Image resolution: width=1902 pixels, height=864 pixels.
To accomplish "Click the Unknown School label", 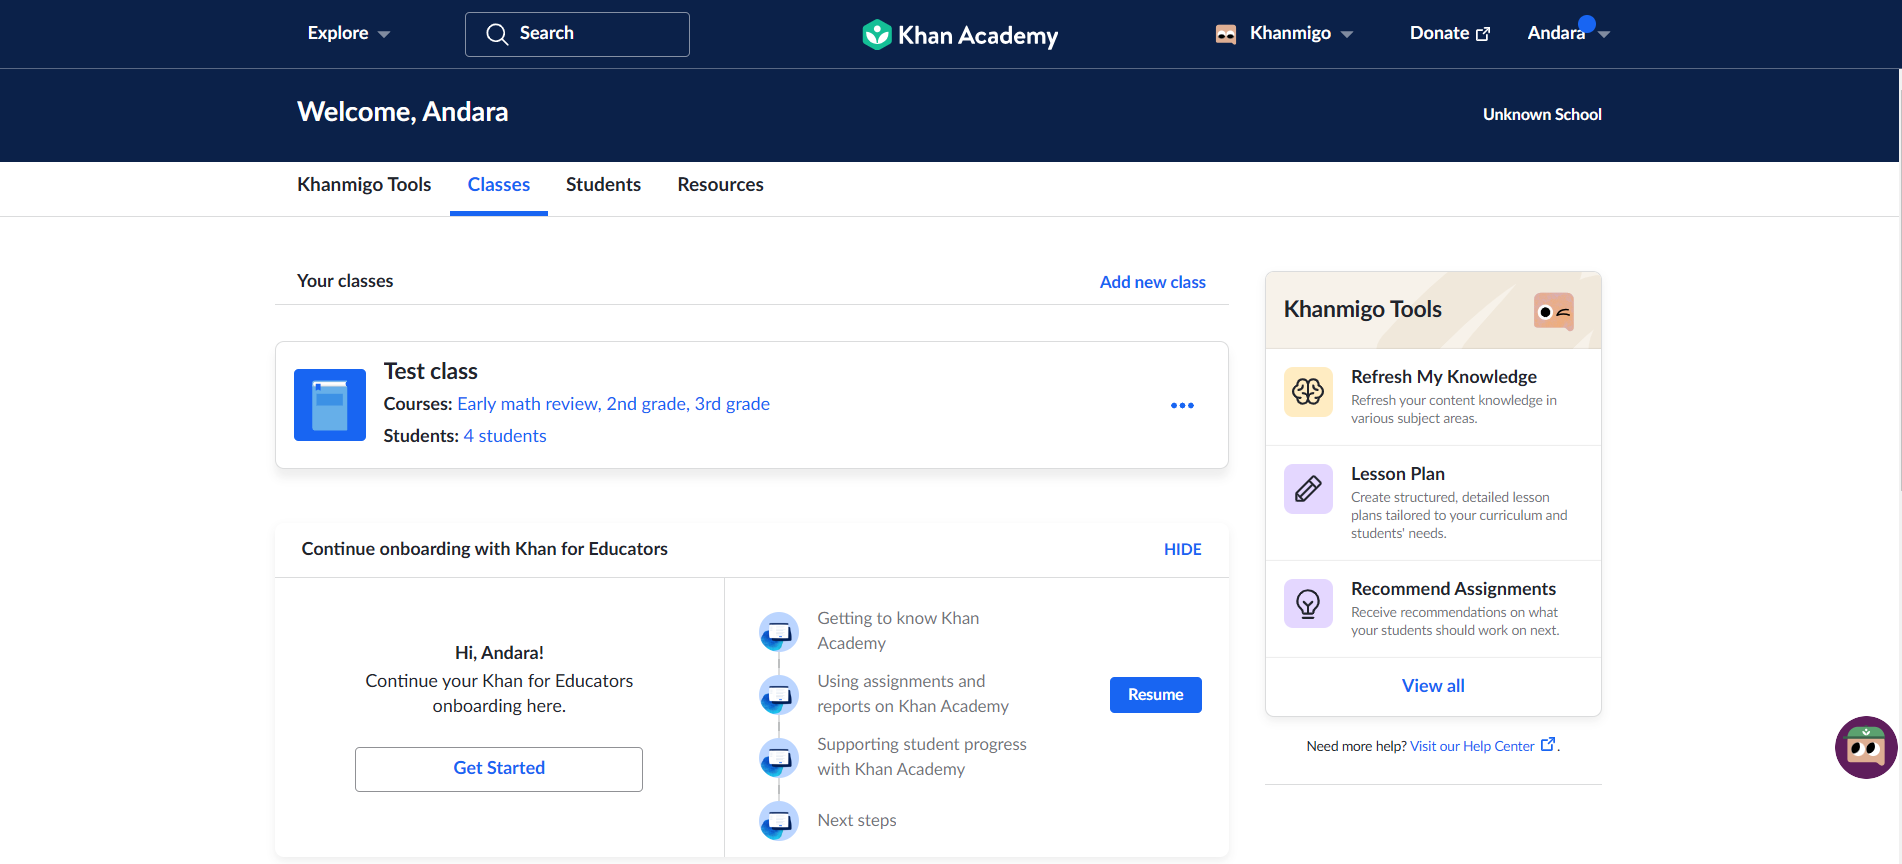I will [x=1542, y=115].
